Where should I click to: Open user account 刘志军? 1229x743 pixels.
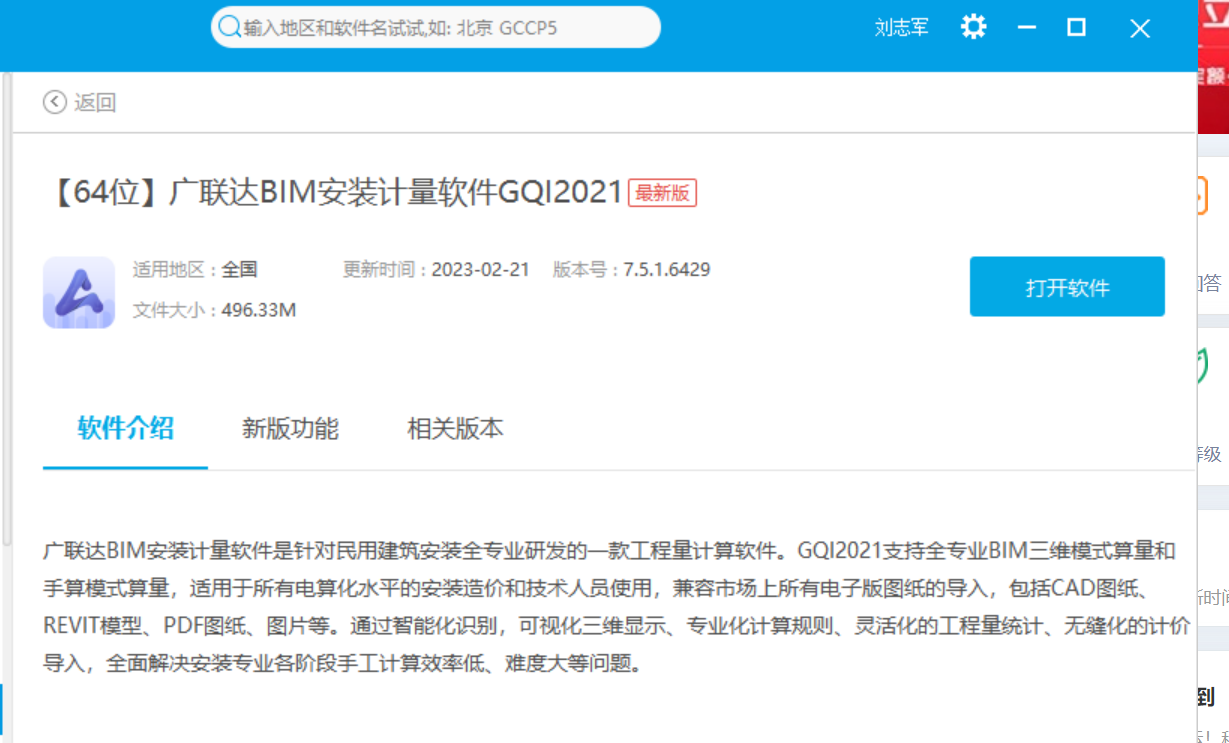[x=901, y=28]
